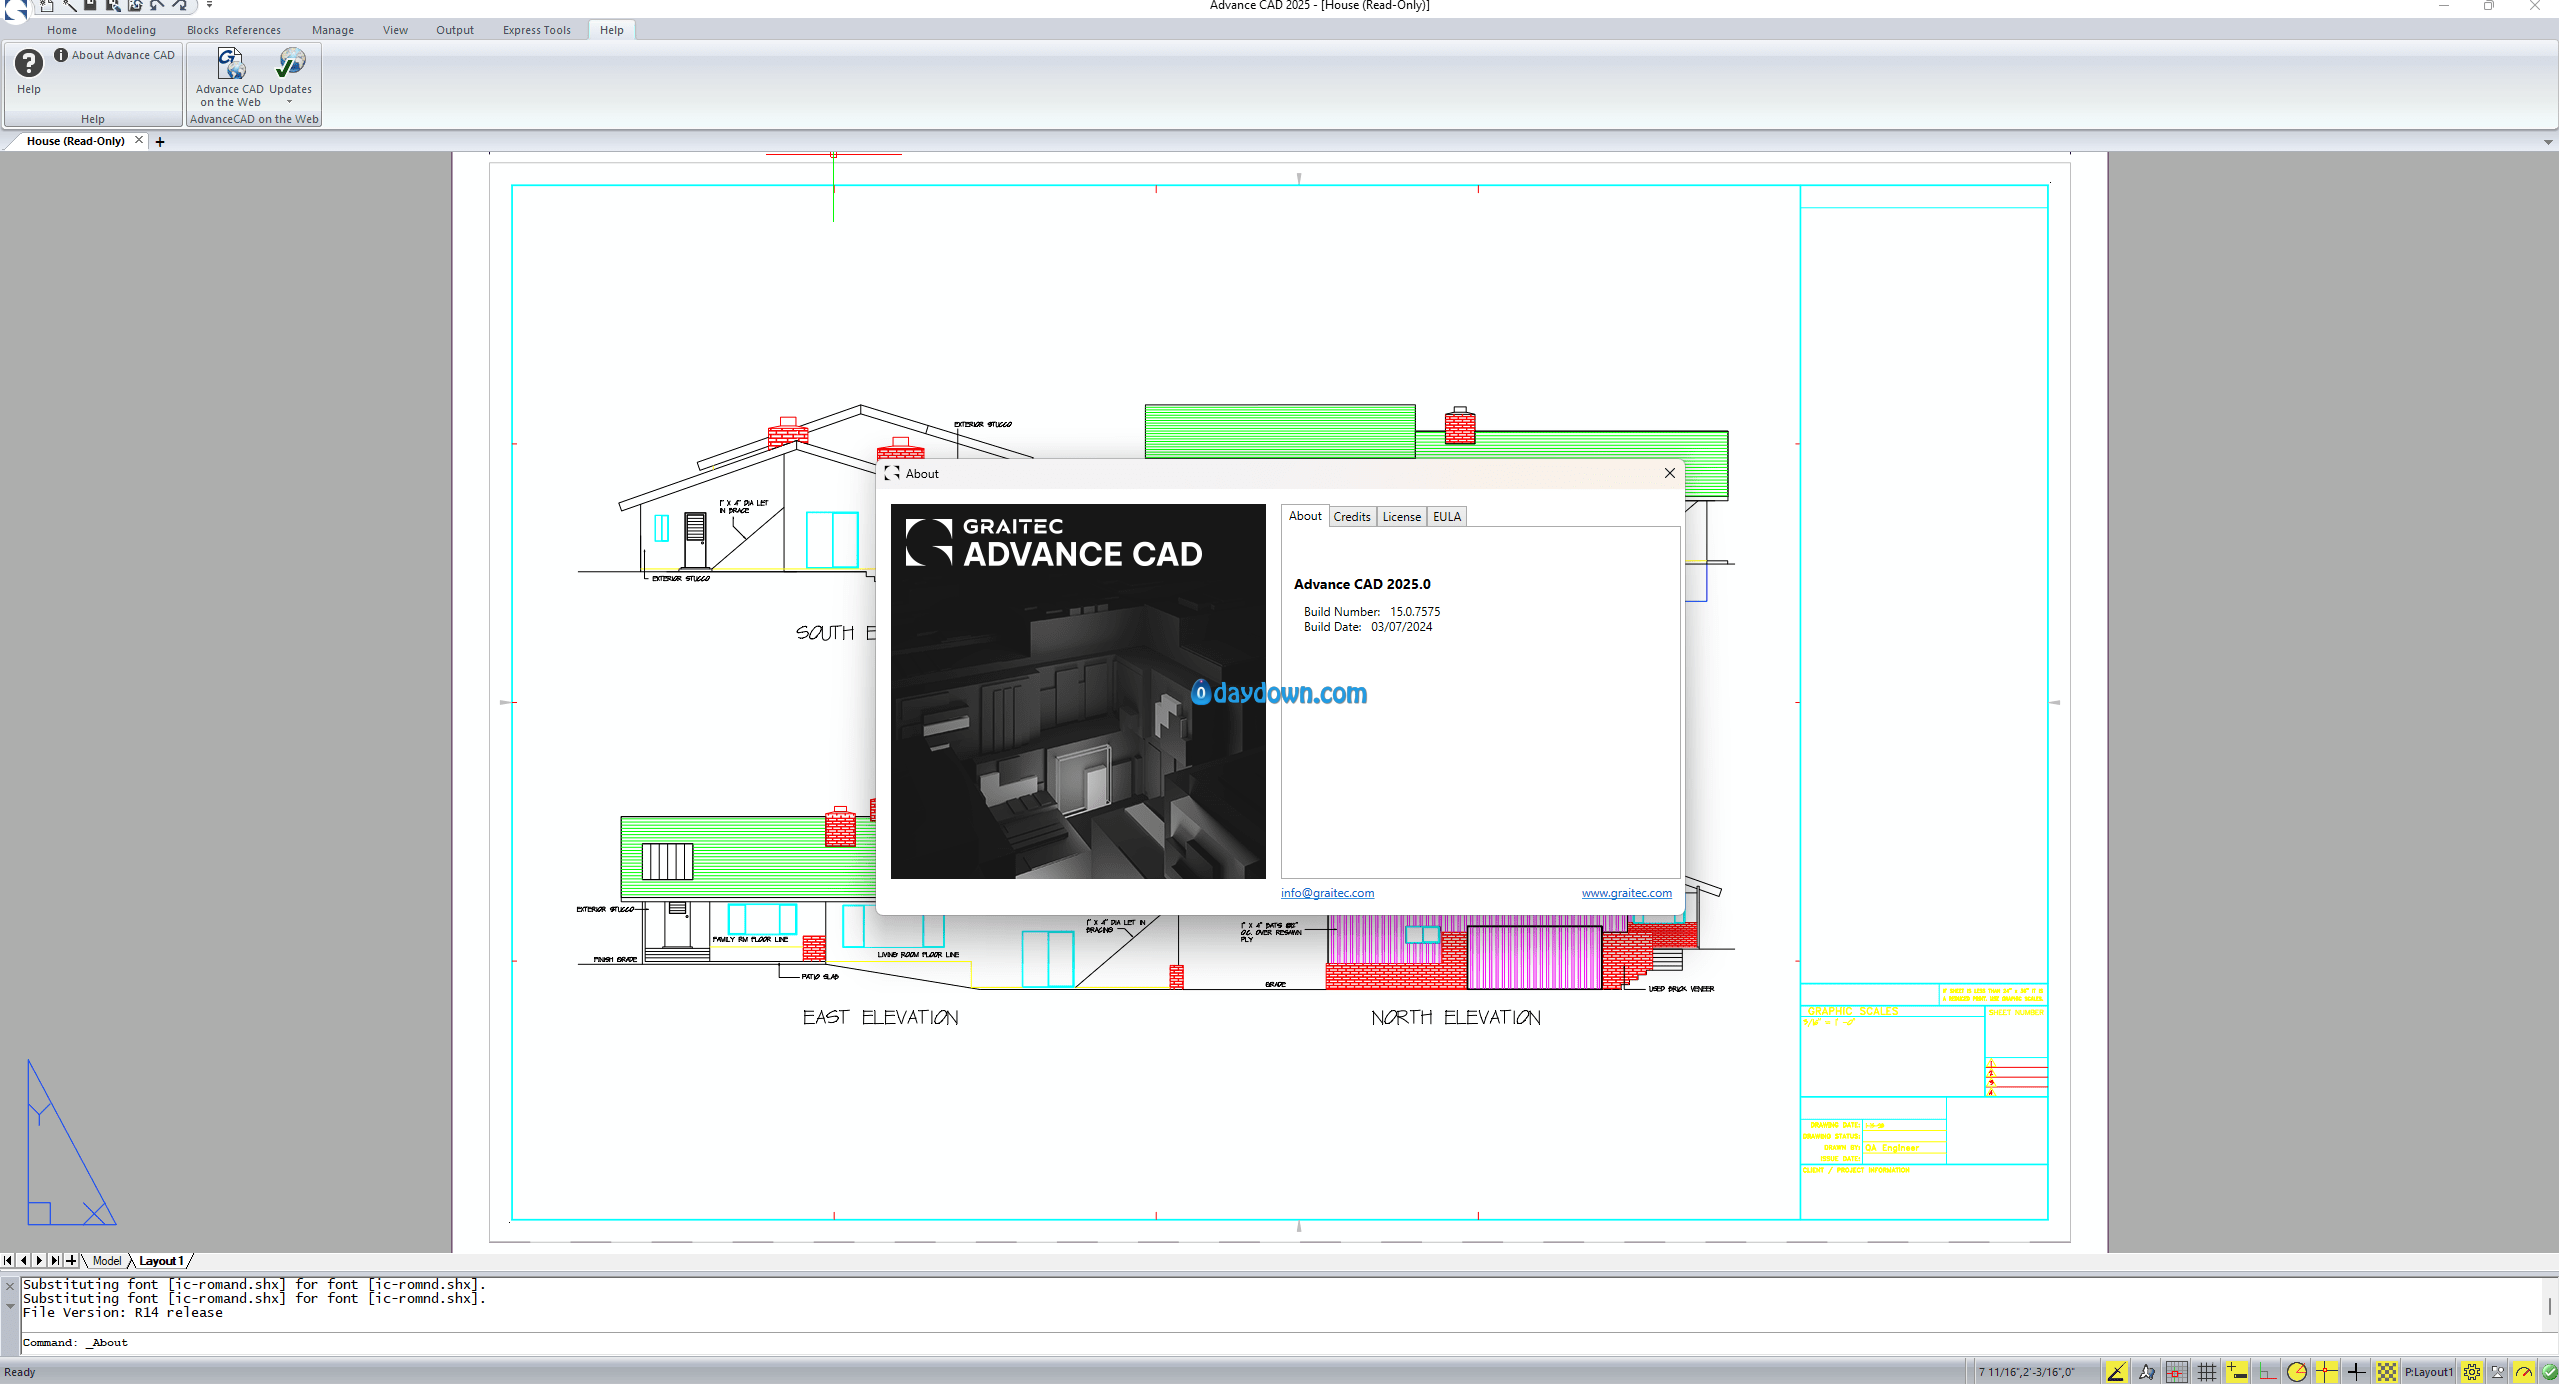
Task: Expand the document tabs list arrow
Action: click(2548, 142)
